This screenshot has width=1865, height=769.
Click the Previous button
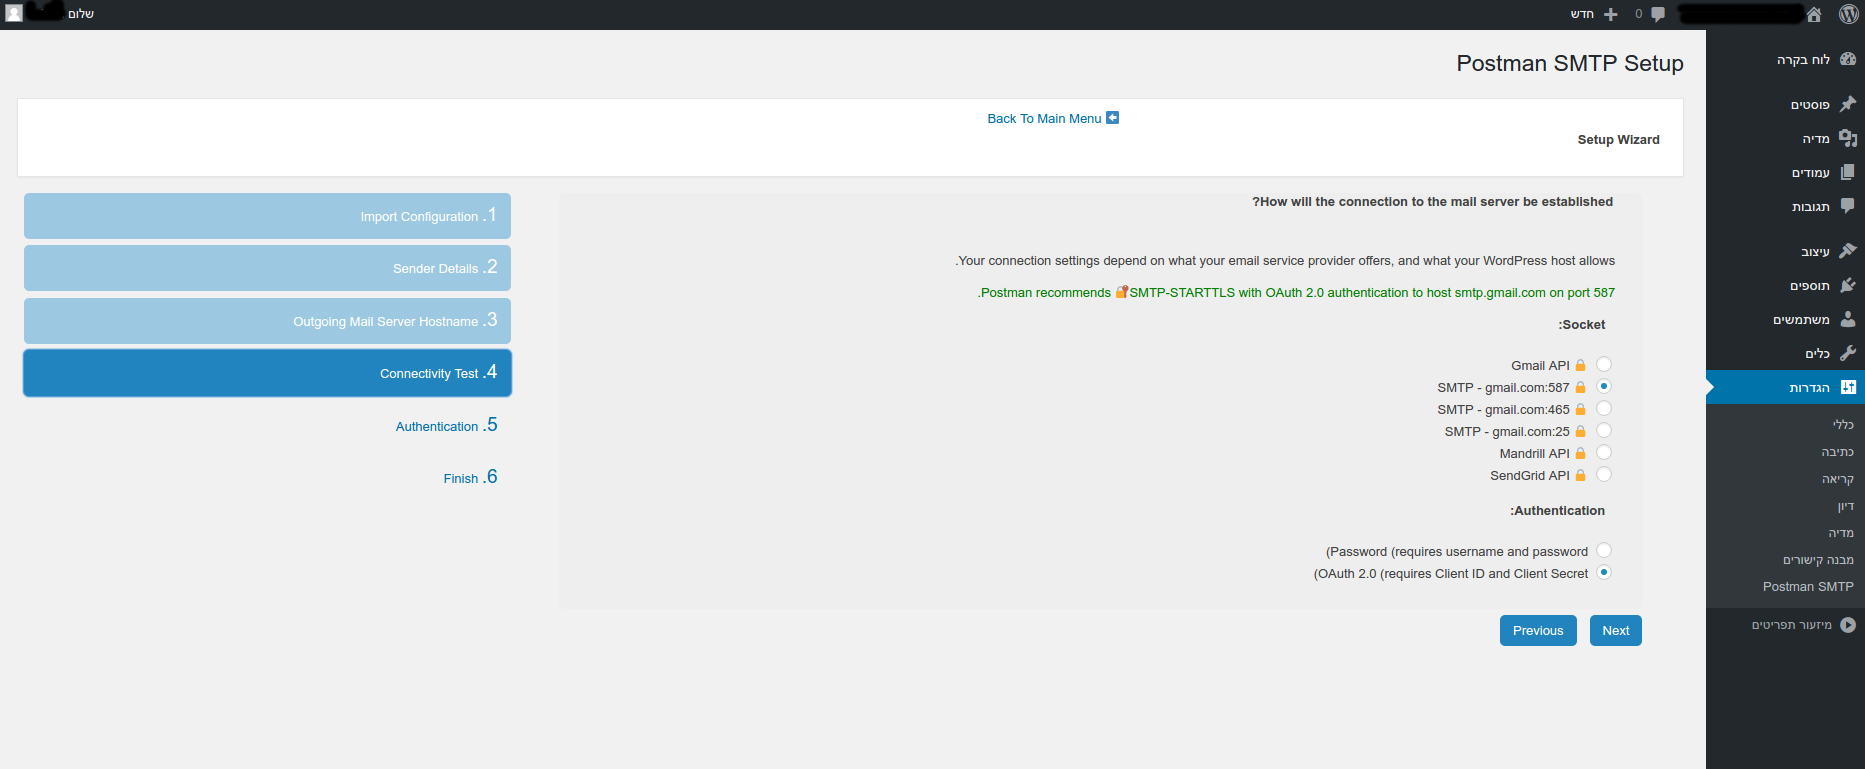click(x=1537, y=631)
